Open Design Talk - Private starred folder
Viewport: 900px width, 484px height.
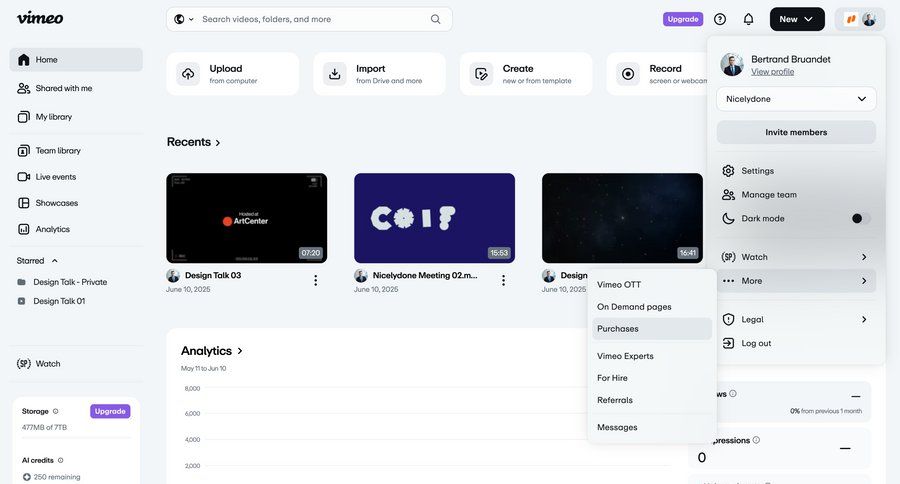(70, 282)
